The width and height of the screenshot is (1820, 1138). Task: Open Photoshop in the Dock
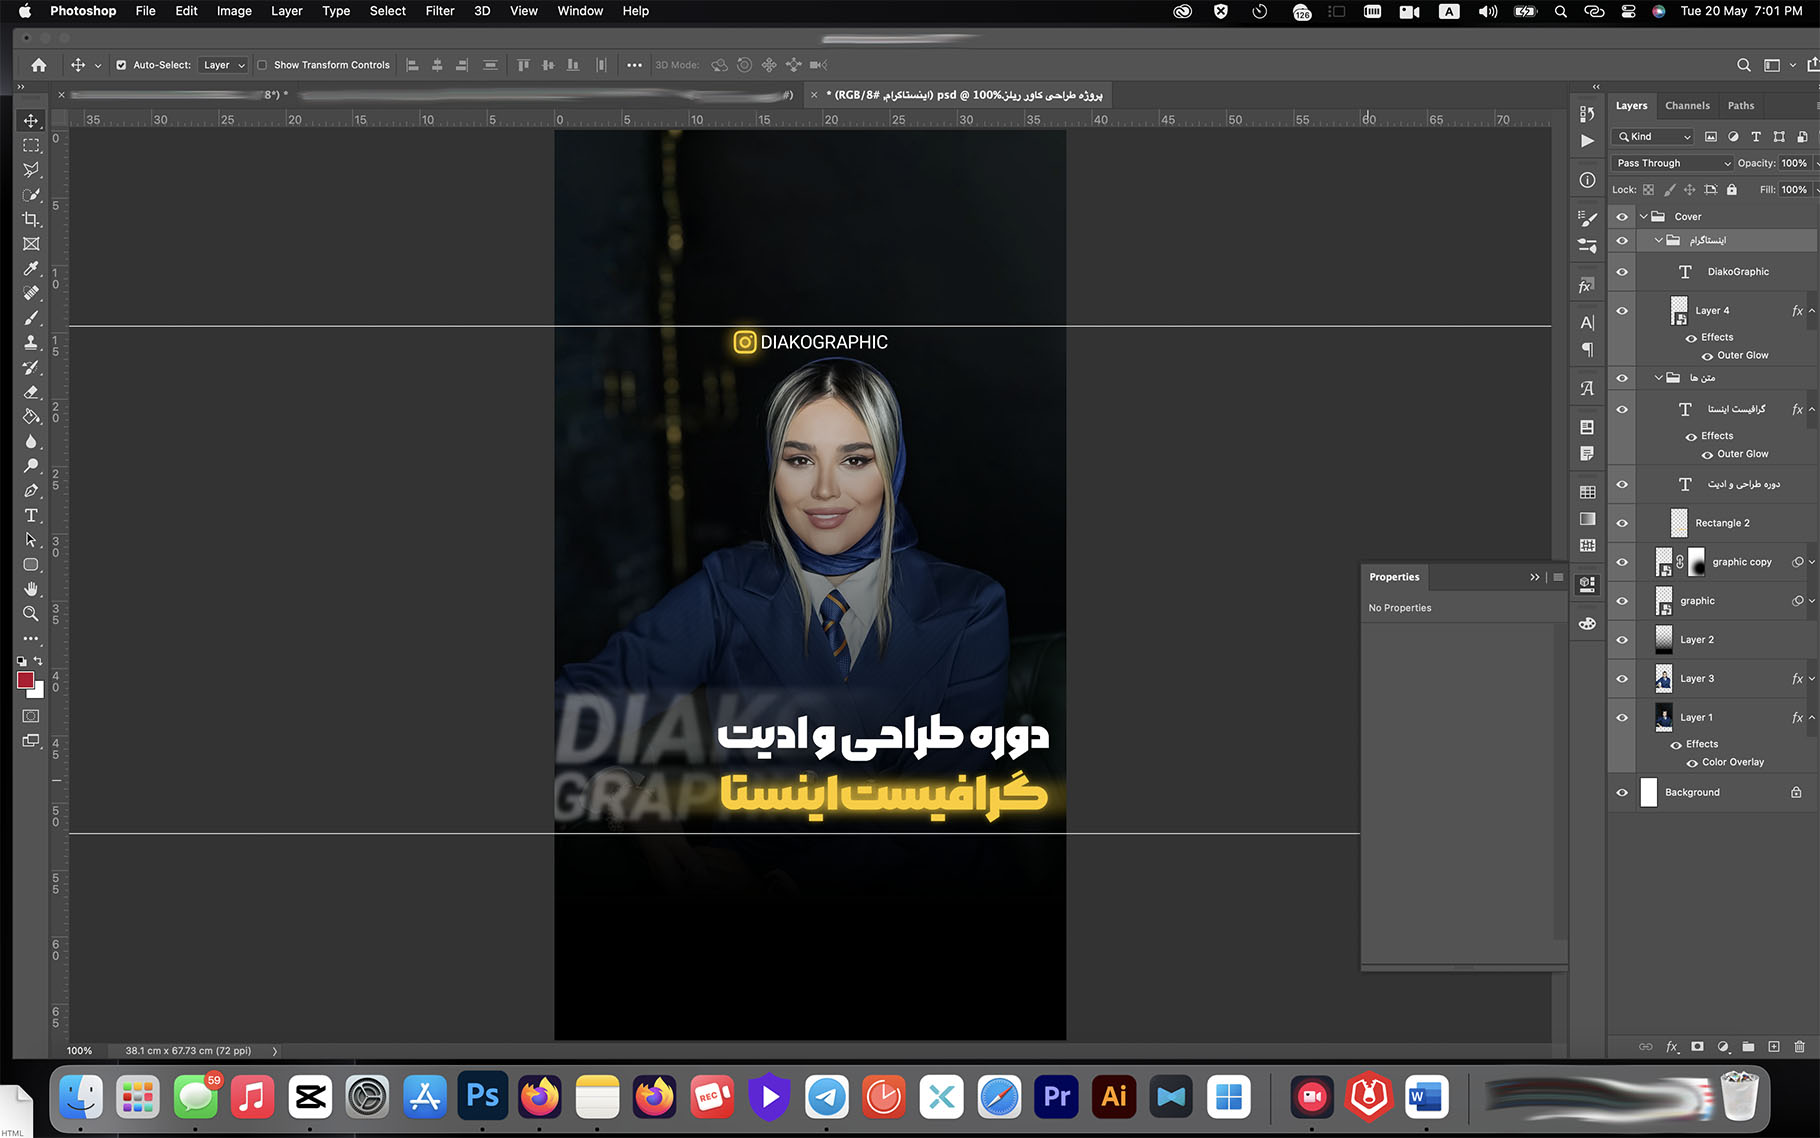click(x=483, y=1097)
